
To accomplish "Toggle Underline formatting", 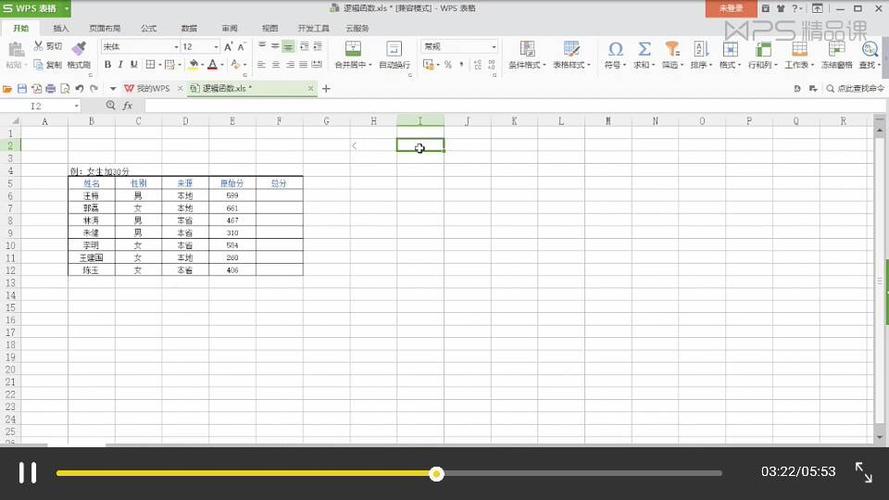I will click(x=134, y=65).
